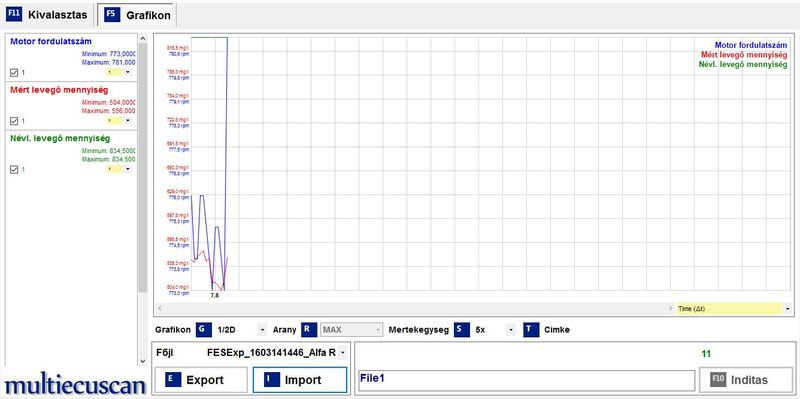This screenshot has height=399, width=800.
Task: Select the Grafikon tab
Action: click(137, 15)
